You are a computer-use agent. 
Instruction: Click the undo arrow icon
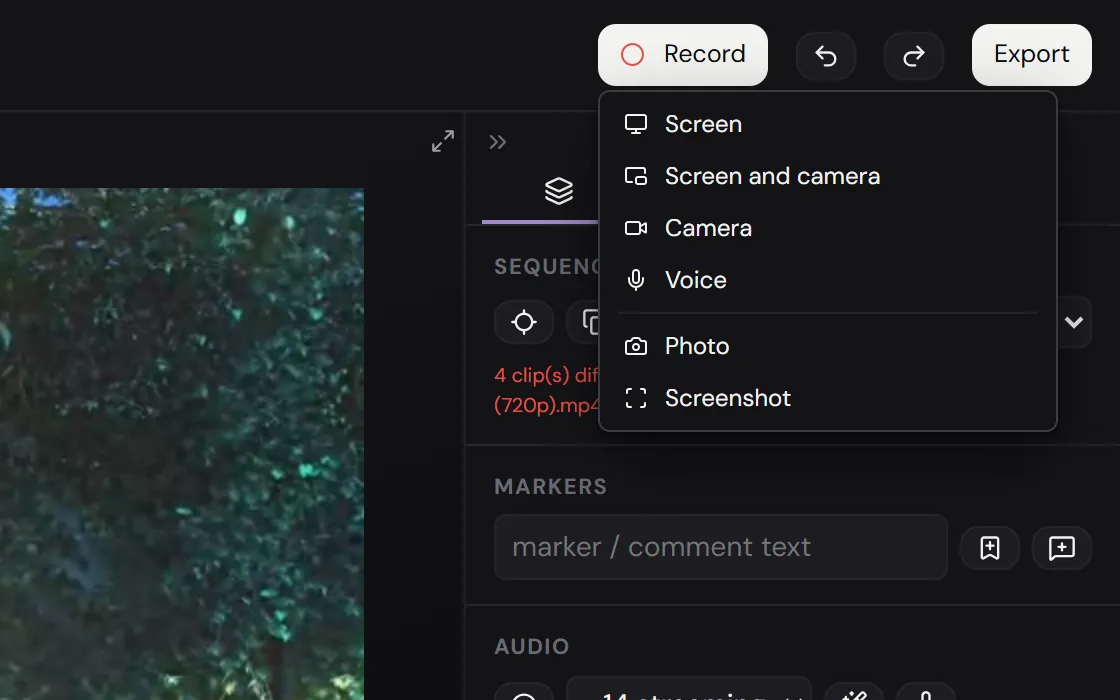pyautogui.click(x=826, y=56)
